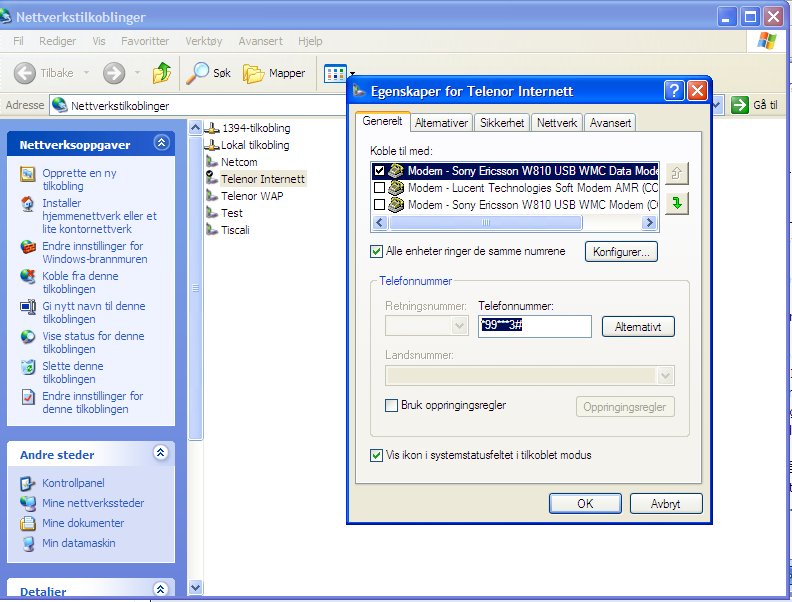Select the Netcom dial-up connection icon

click(x=212, y=162)
